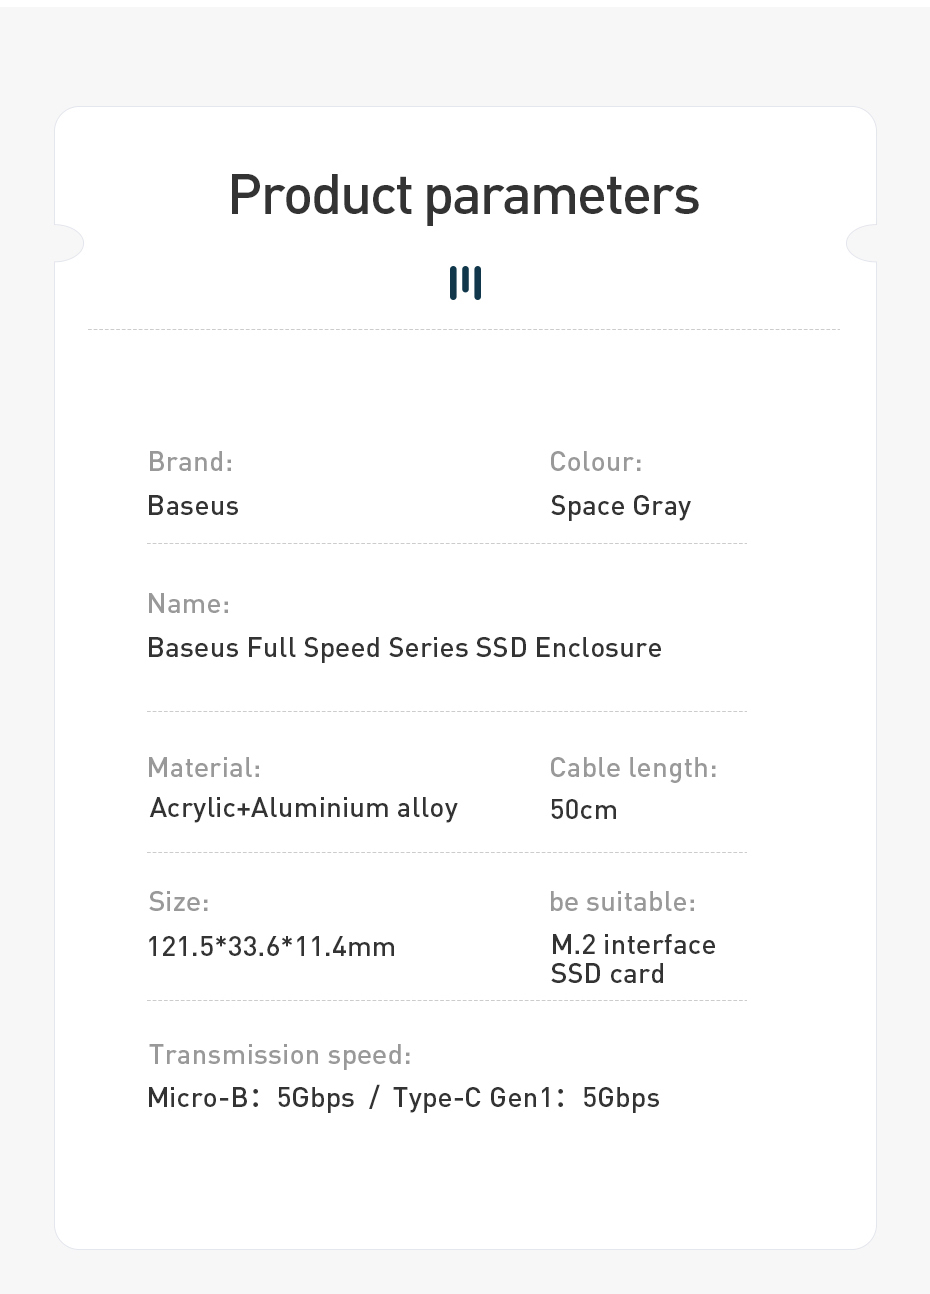Click the Acrylic+Aluminium alloy value

coord(303,808)
